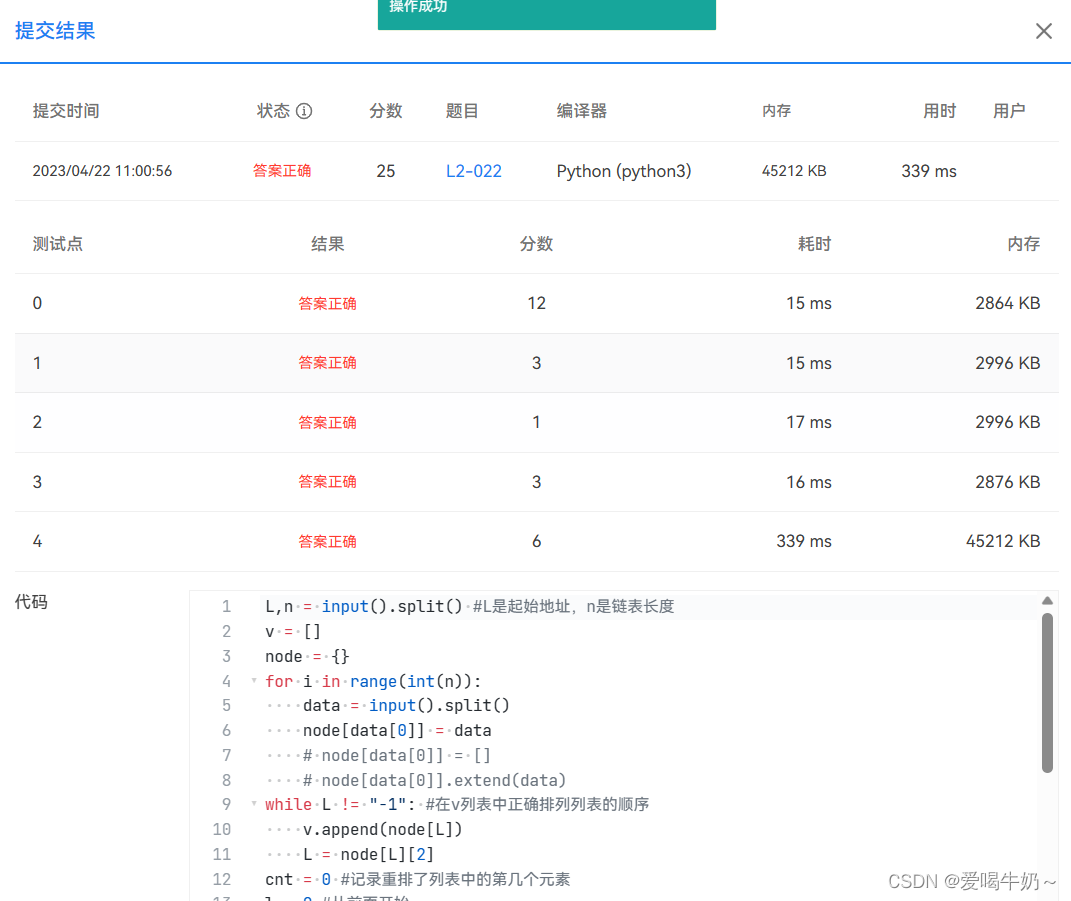Select the 提交时间 column header
This screenshot has height=901, width=1071.
(66, 111)
